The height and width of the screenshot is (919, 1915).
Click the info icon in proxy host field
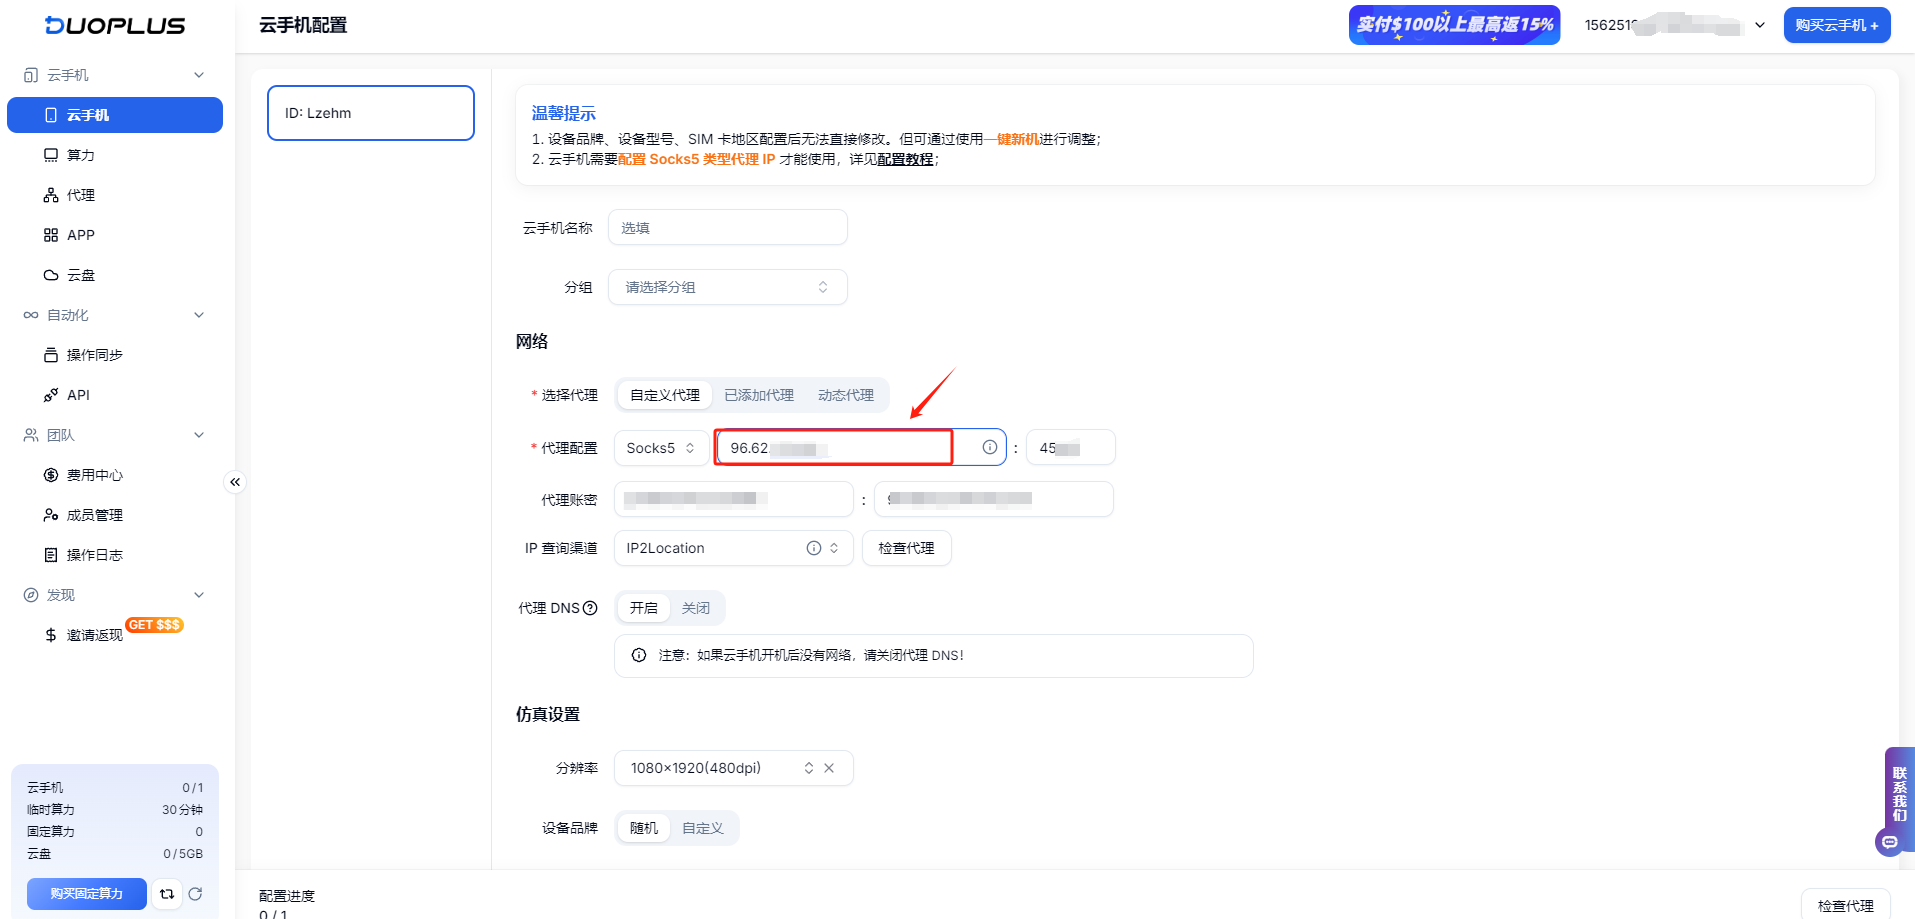pos(989,447)
